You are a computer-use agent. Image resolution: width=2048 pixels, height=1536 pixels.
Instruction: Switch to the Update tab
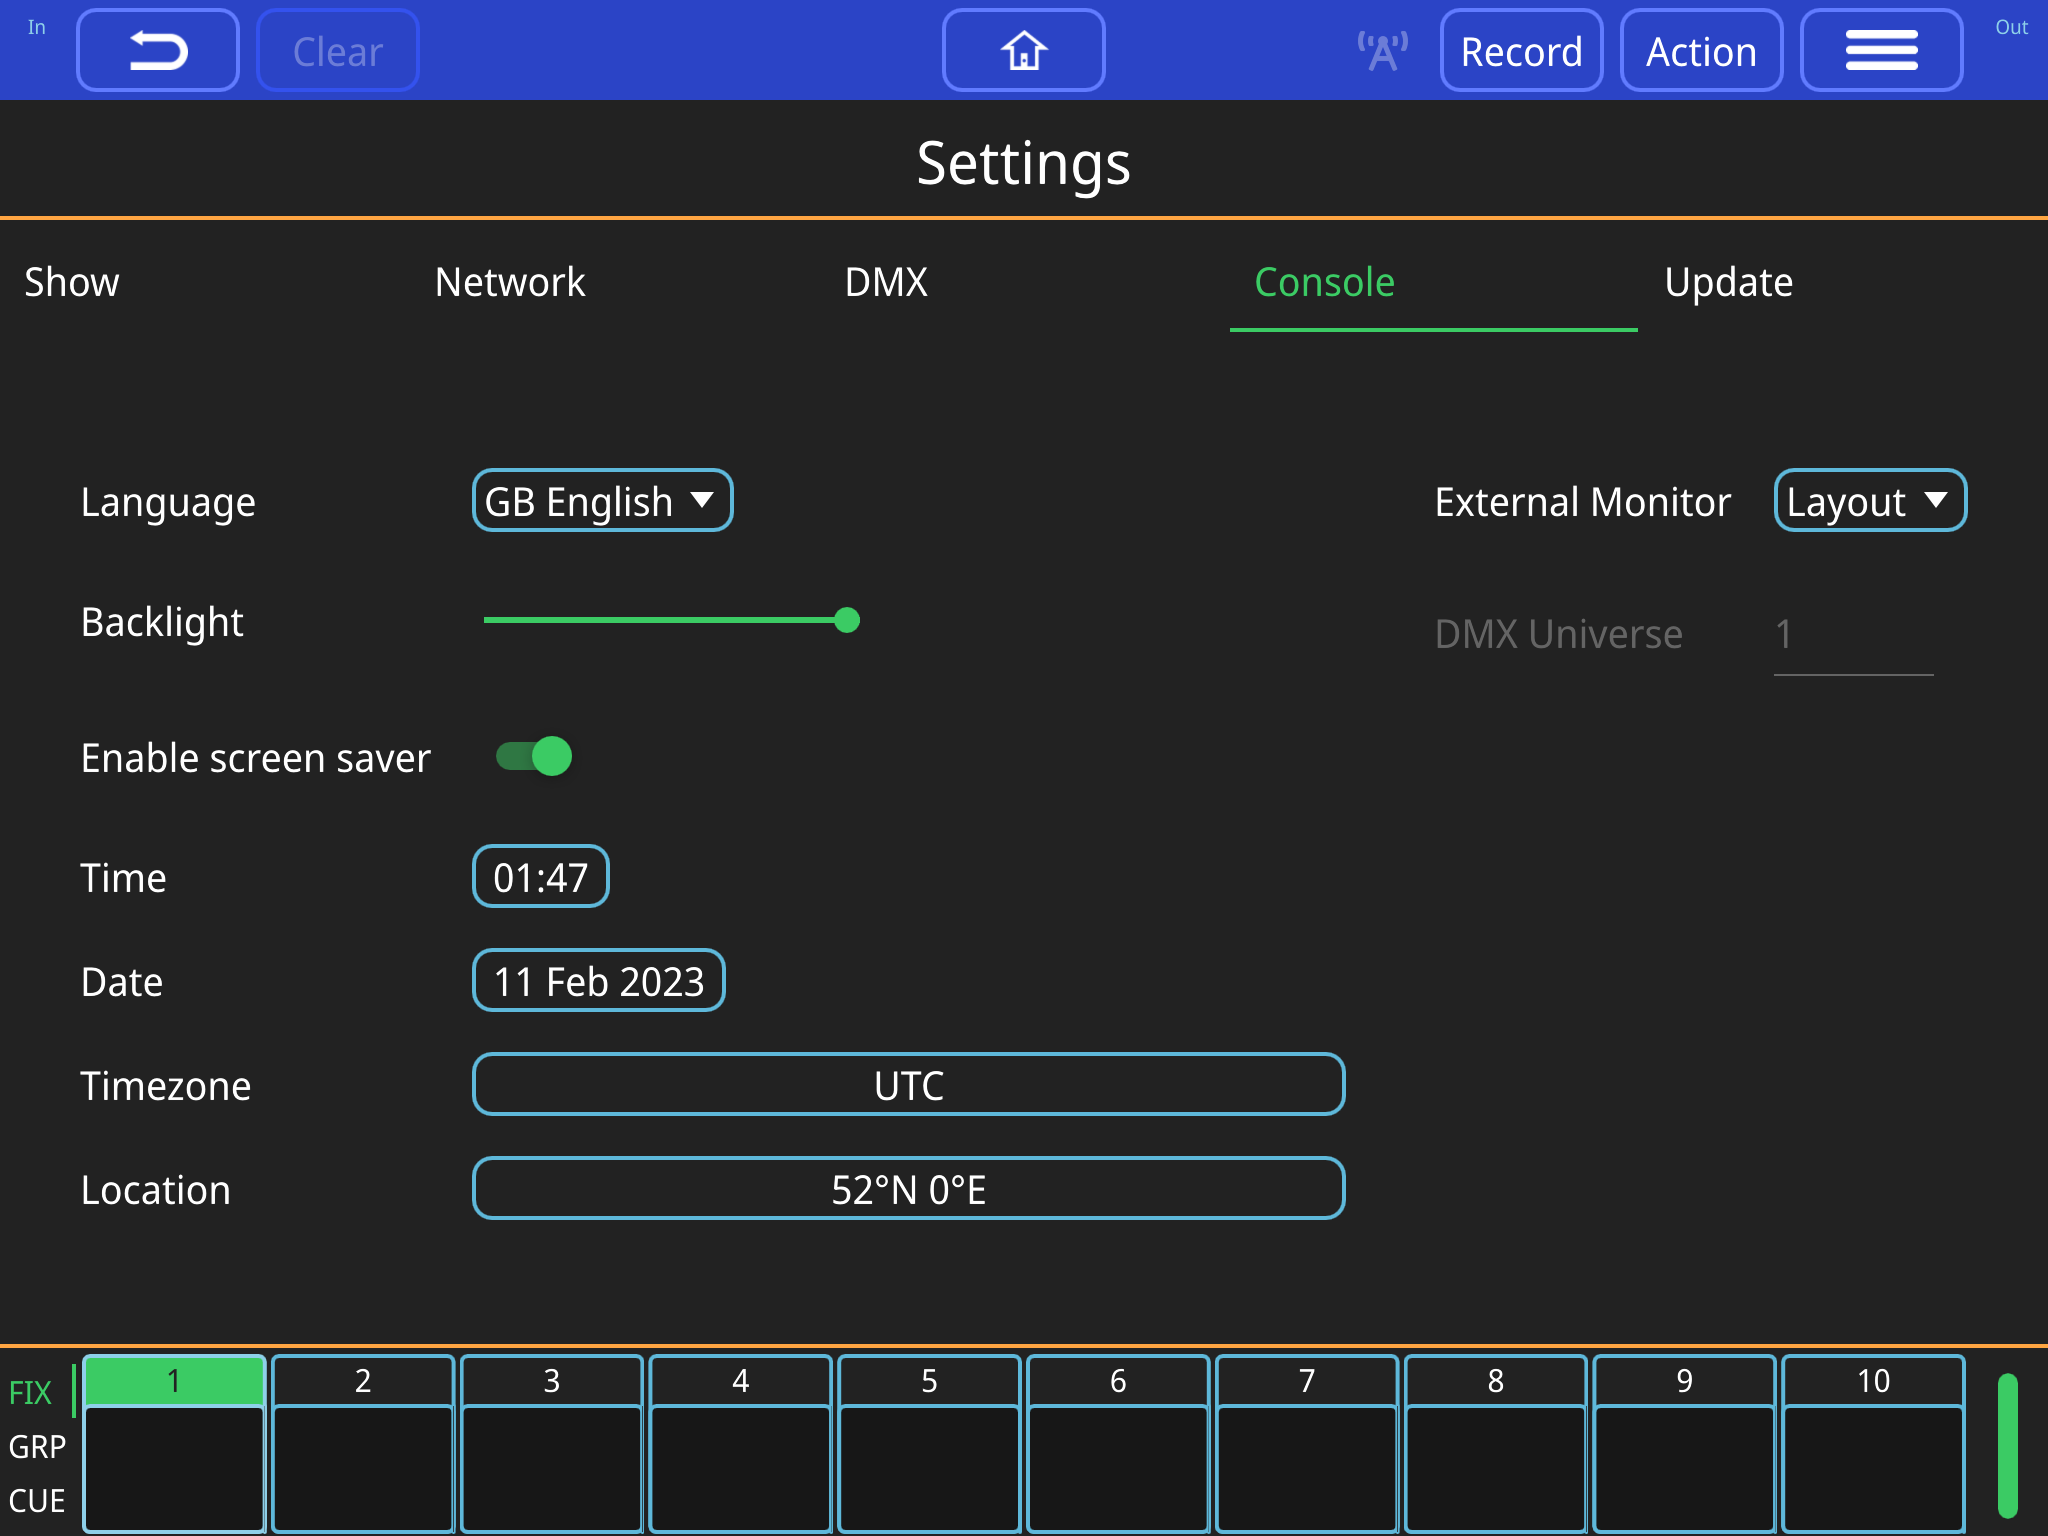click(1728, 283)
